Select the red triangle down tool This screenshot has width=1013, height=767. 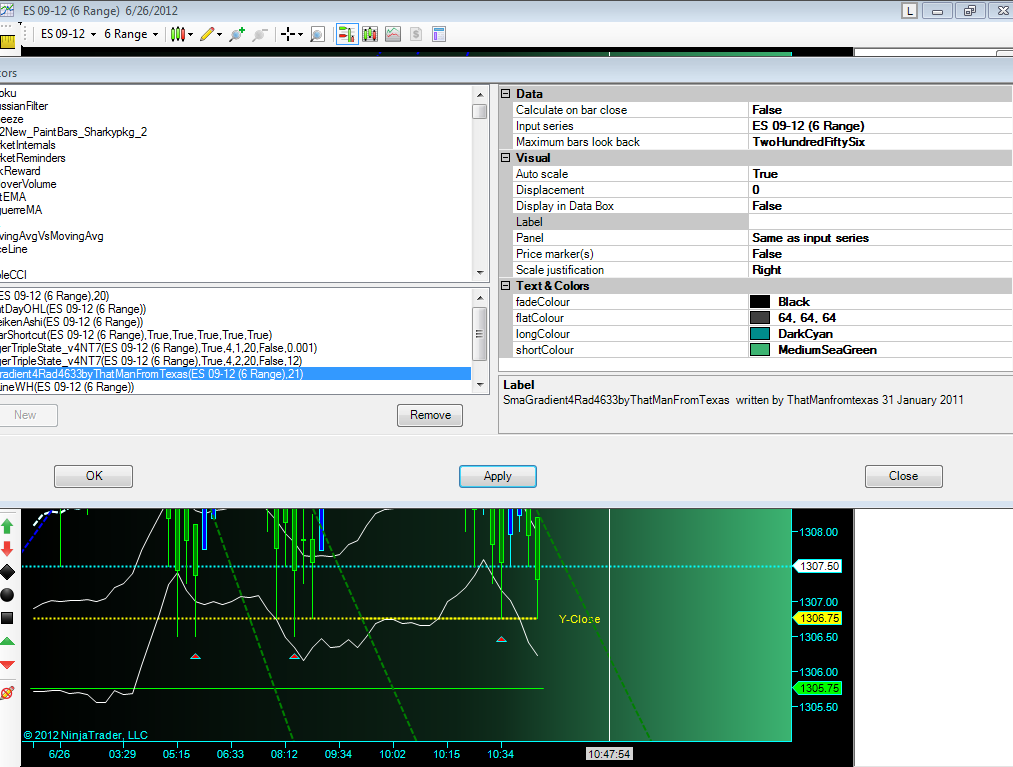click(7, 665)
